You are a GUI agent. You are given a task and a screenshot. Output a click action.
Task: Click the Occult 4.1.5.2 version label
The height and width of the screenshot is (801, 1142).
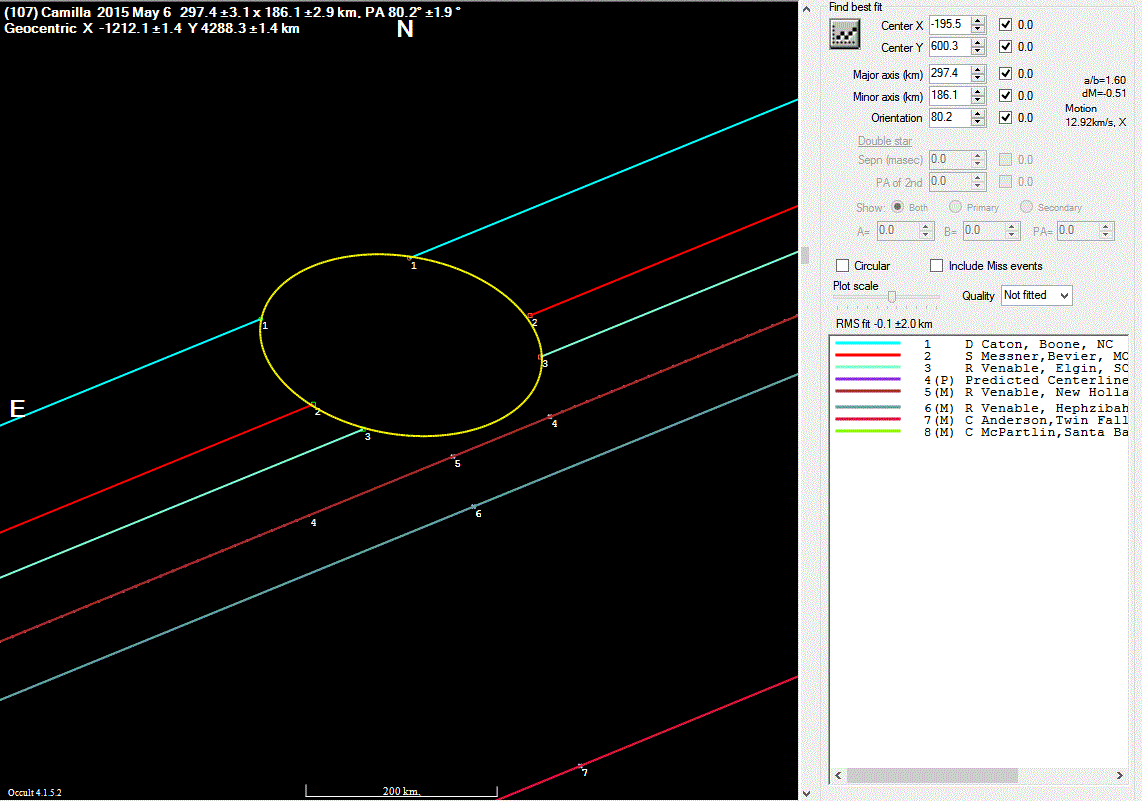tap(35, 792)
